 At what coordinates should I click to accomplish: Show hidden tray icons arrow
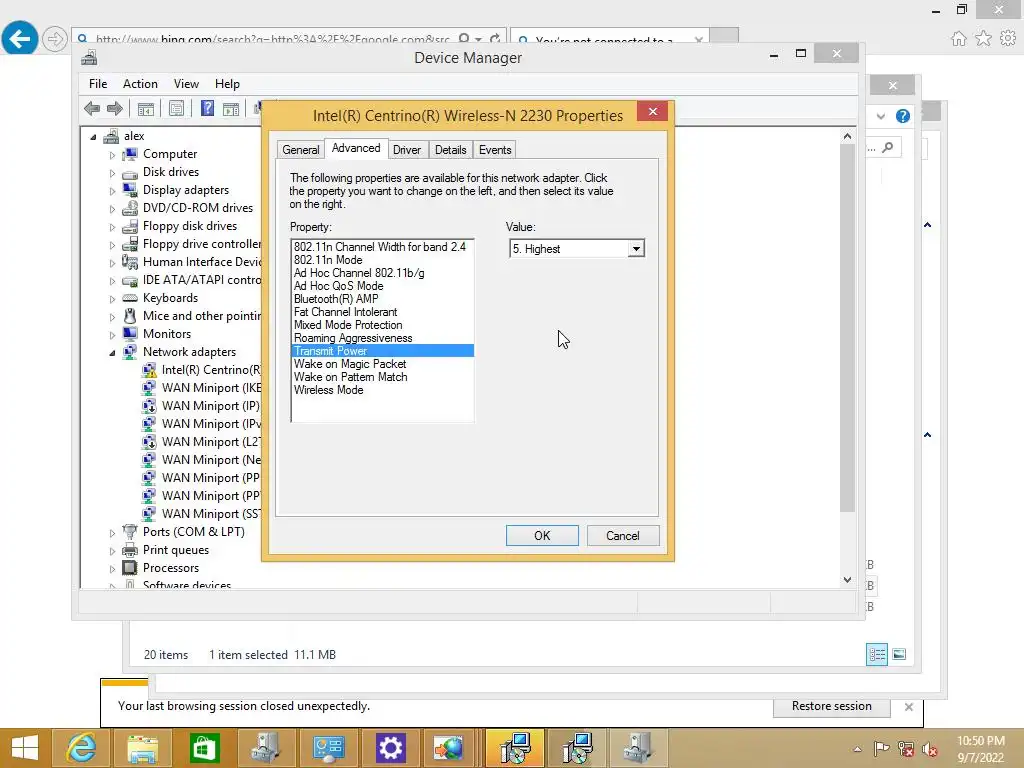[x=857, y=749]
